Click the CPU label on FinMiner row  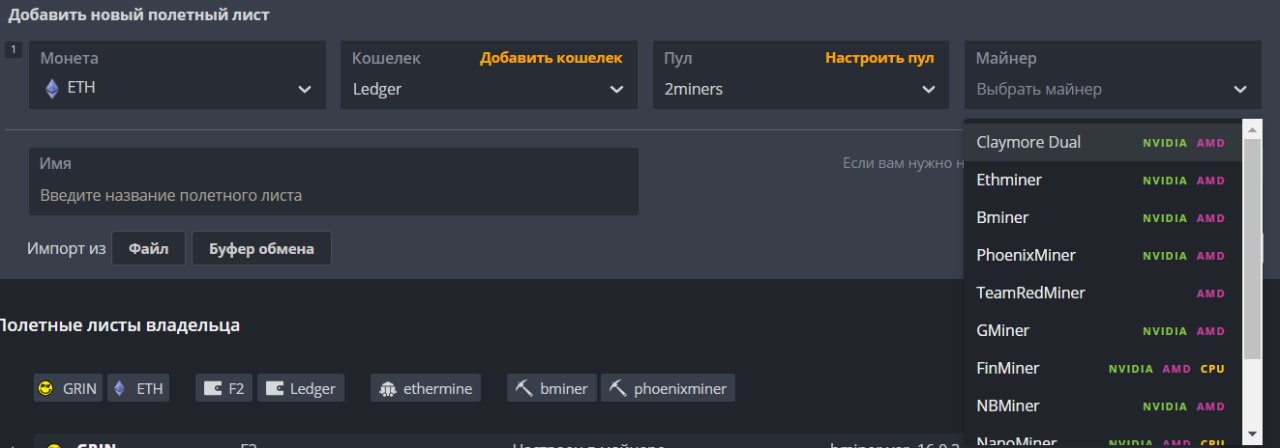[1212, 369]
